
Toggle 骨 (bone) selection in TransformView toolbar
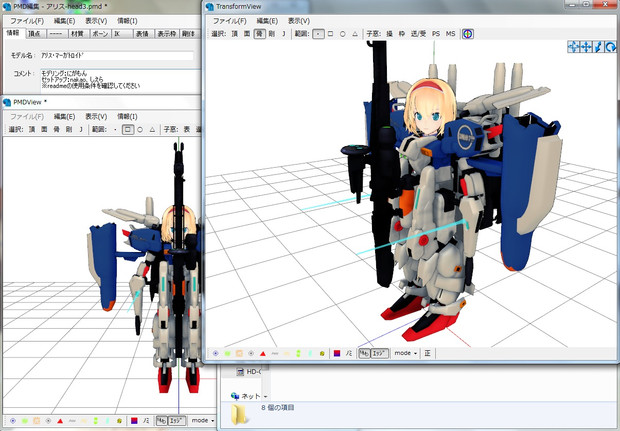click(260, 33)
